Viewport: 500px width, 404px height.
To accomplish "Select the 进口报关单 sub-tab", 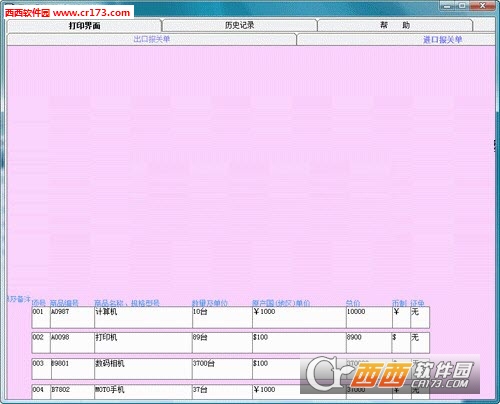I will click(x=396, y=40).
